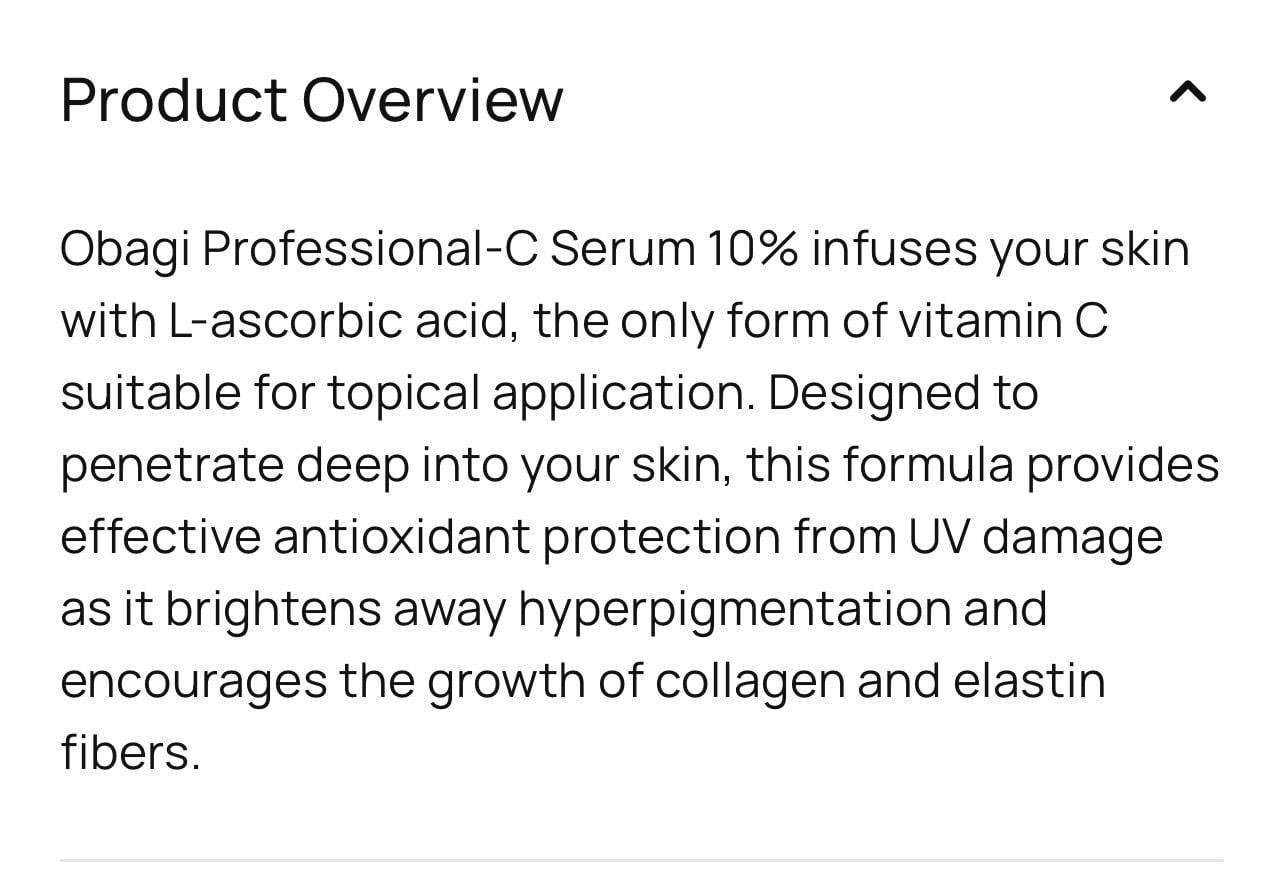Click the final word "fibers."
The width and height of the screenshot is (1284, 895).
[130, 753]
